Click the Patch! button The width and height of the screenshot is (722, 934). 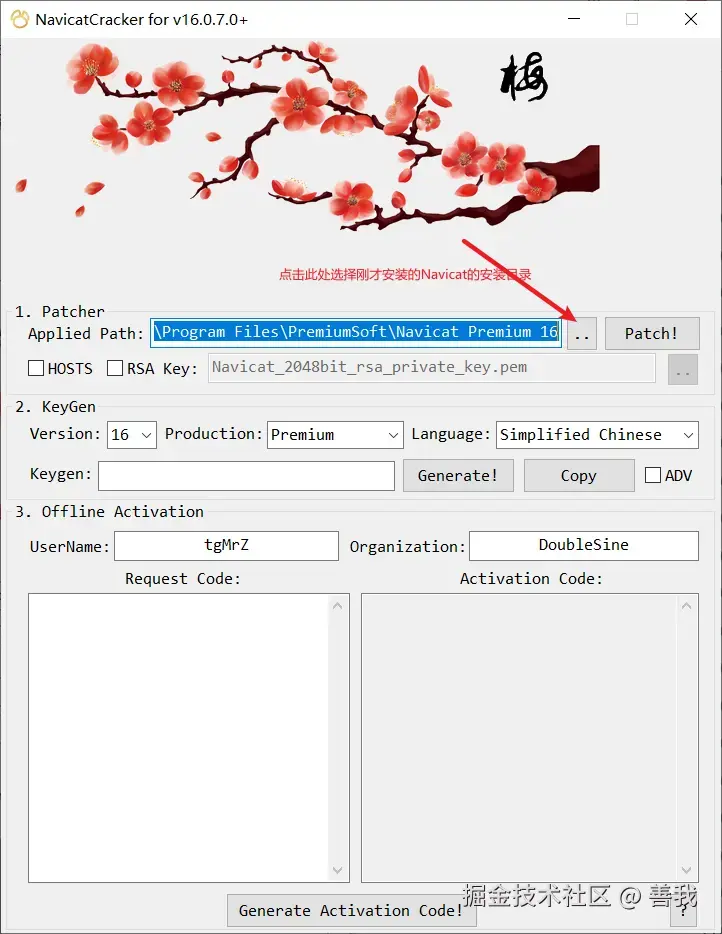652,334
